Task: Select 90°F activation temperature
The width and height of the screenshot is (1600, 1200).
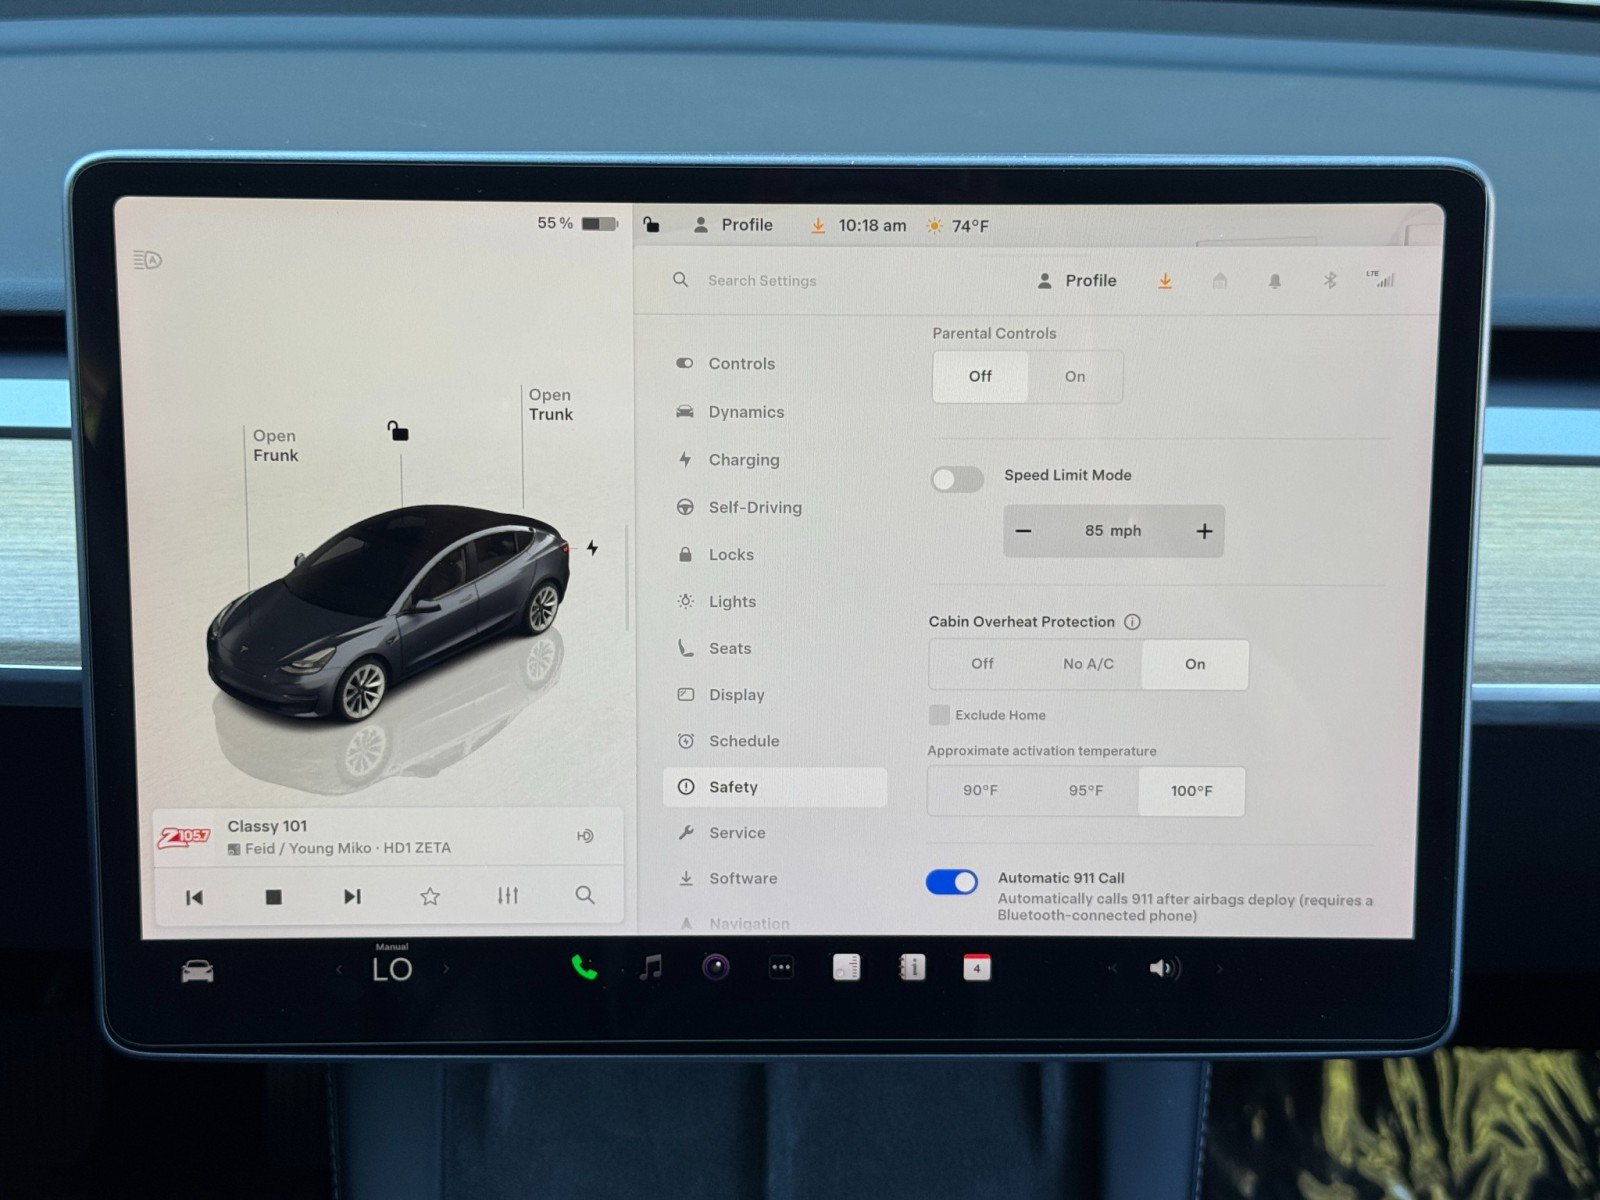Action: 980,791
